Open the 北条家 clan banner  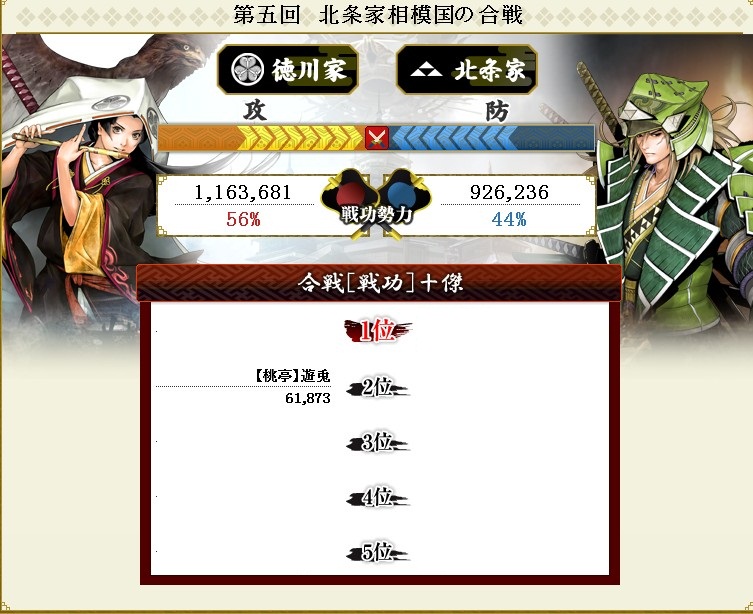coord(467,70)
